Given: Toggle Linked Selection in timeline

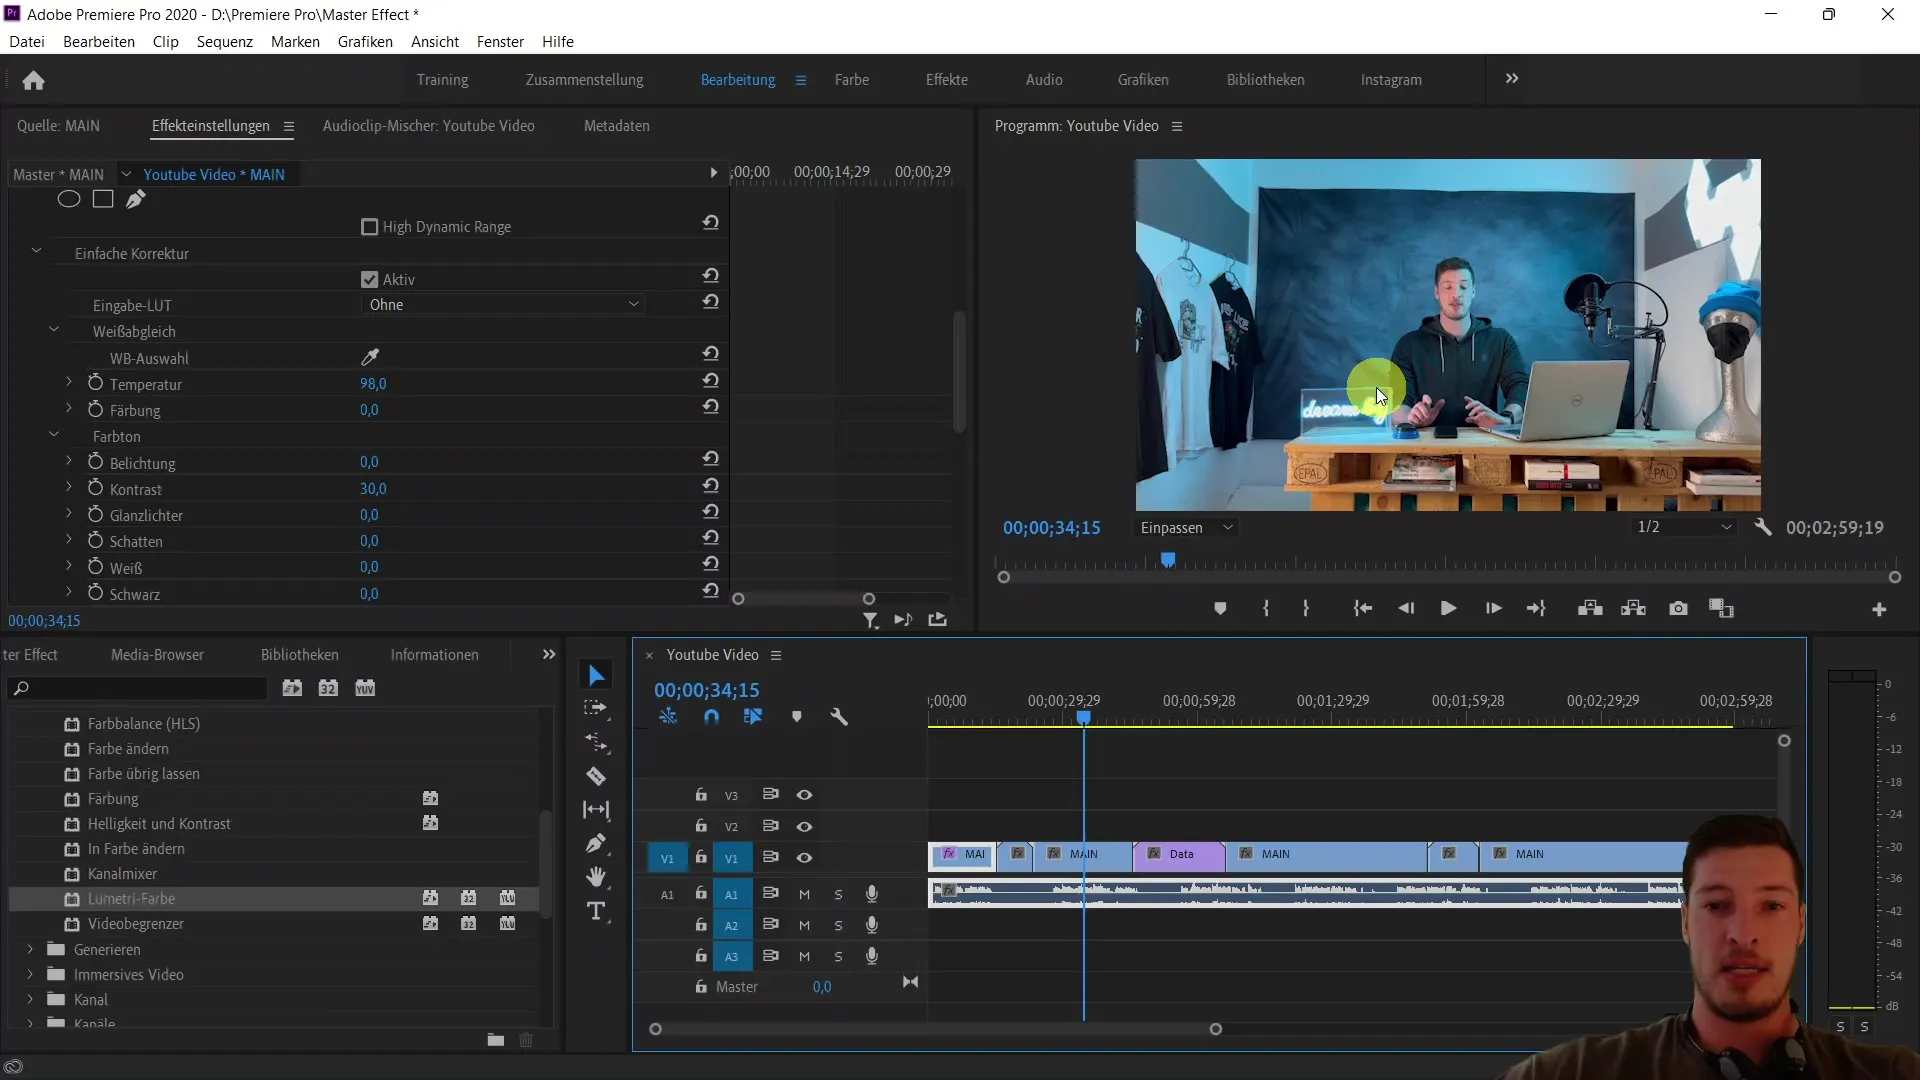Looking at the screenshot, I should pyautogui.click(x=753, y=717).
